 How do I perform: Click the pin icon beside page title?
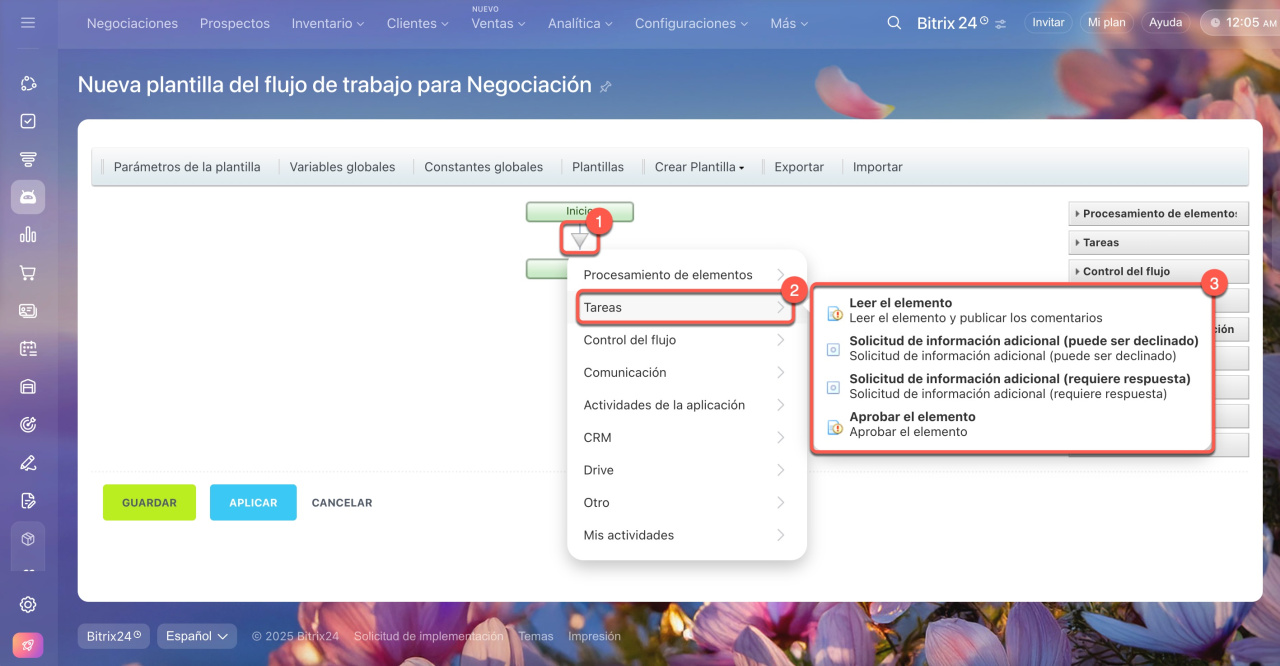click(x=605, y=87)
